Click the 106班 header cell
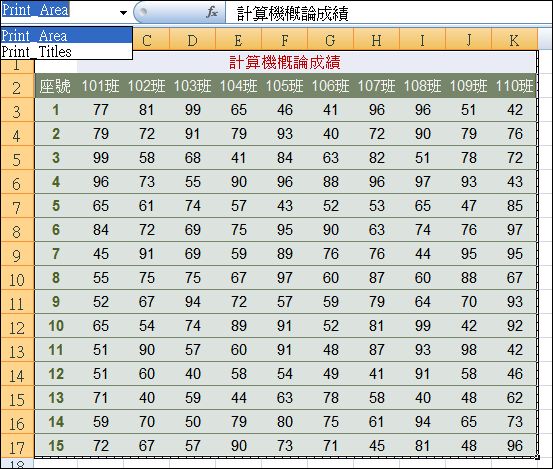This screenshot has width=553, height=469. pos(330,86)
